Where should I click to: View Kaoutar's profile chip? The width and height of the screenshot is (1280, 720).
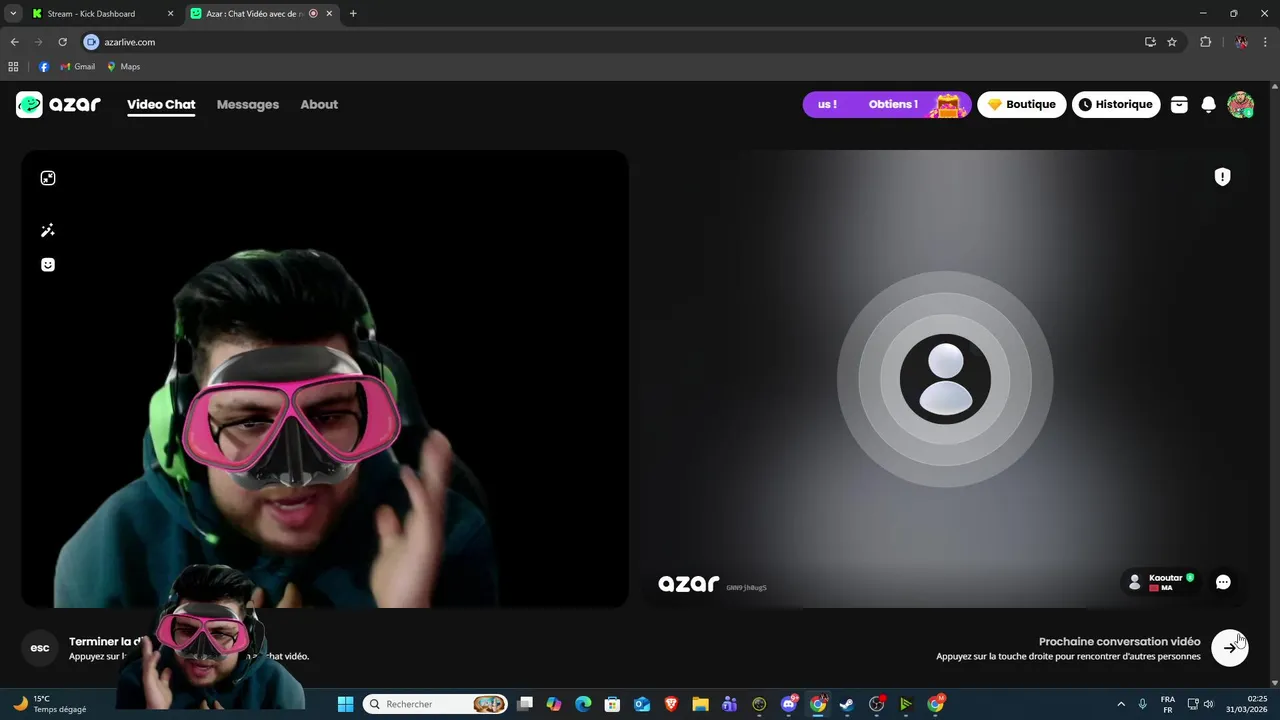tap(1162, 582)
